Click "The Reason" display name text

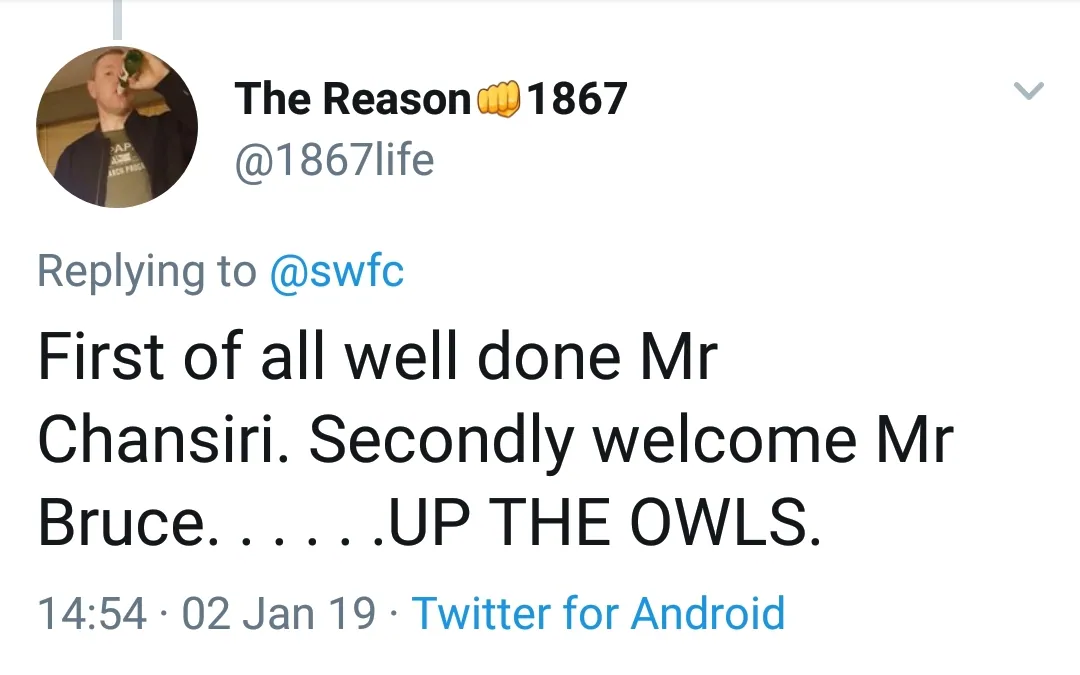pyautogui.click(x=353, y=99)
